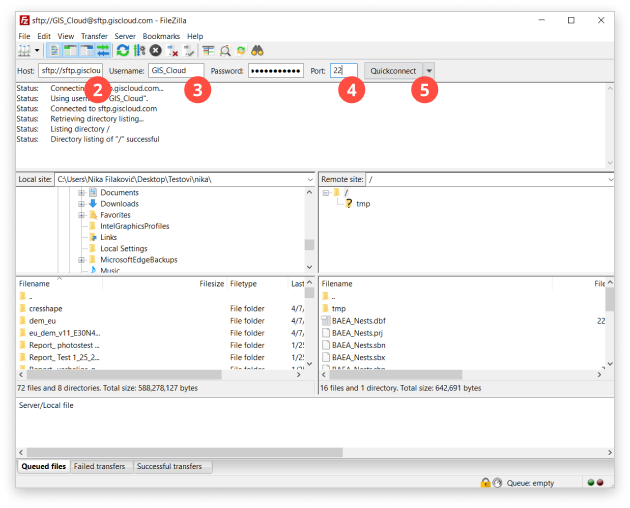Open the Site Manager icon
The height and width of the screenshot is (508, 630).
tap(25, 51)
